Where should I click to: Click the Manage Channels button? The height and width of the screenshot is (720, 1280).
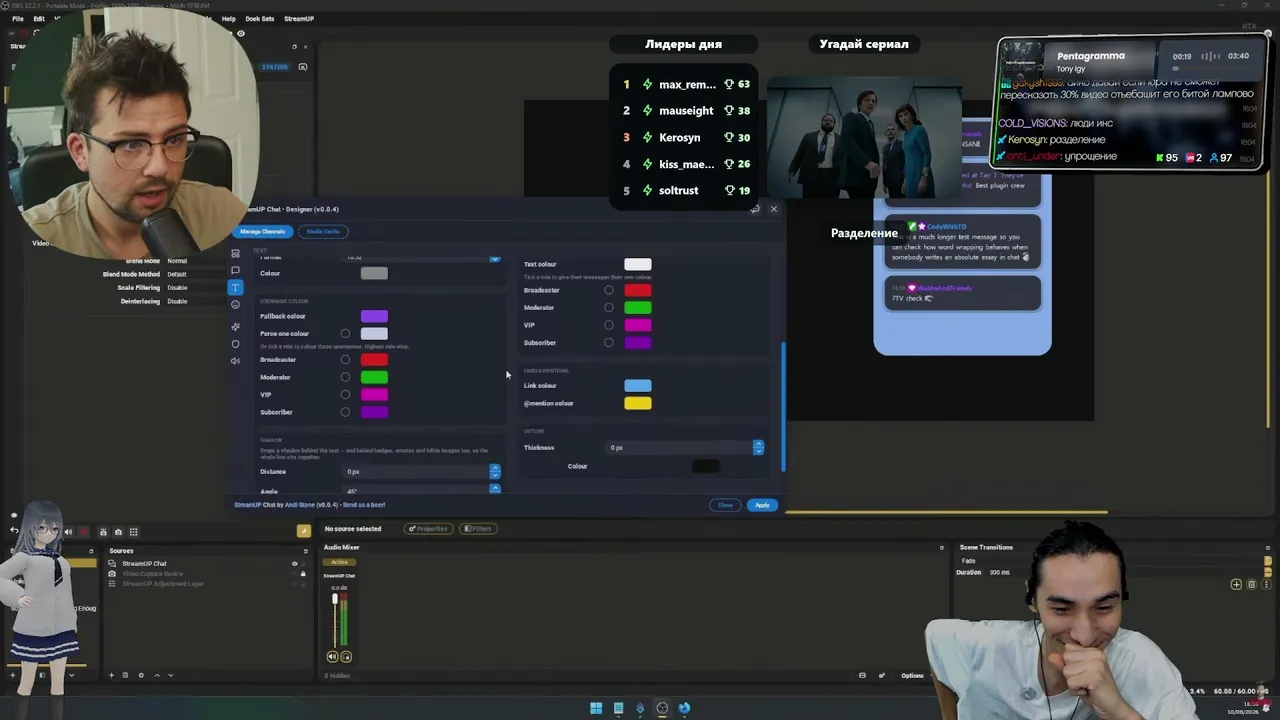point(263,231)
